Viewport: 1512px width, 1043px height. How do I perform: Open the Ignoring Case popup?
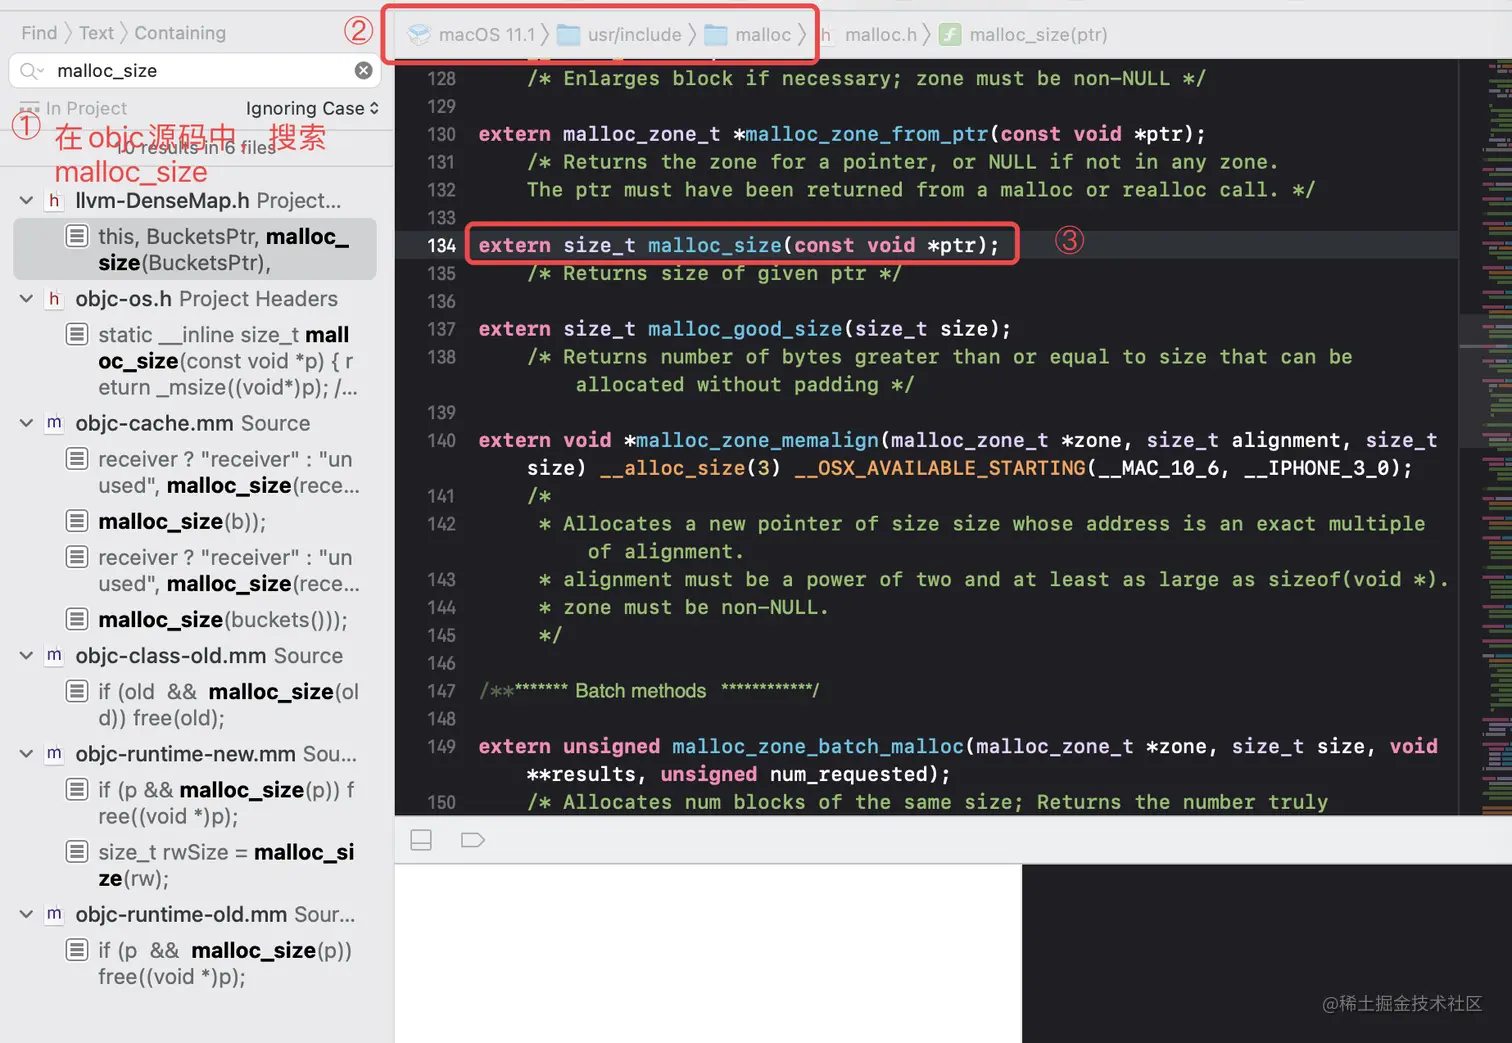pyautogui.click(x=312, y=108)
